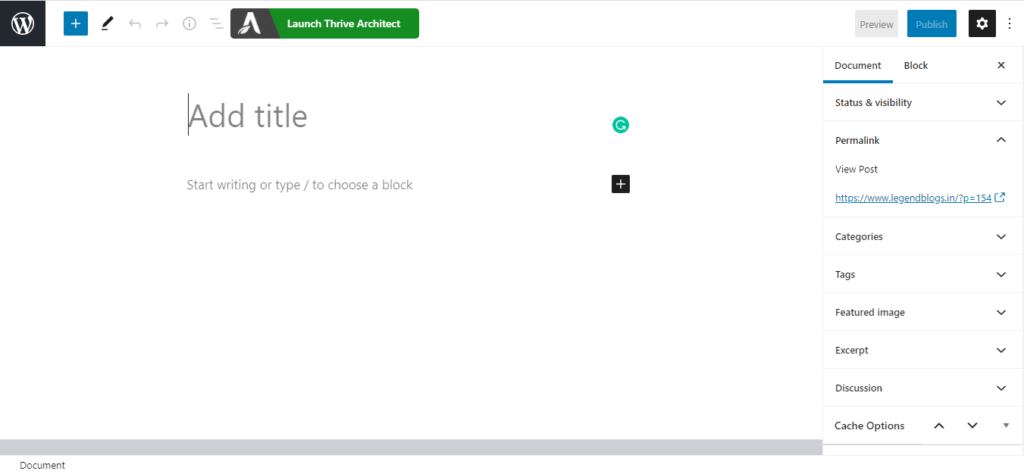Click the Grammarly icon in editor
The image size is (1024, 474).
pyautogui.click(x=620, y=125)
